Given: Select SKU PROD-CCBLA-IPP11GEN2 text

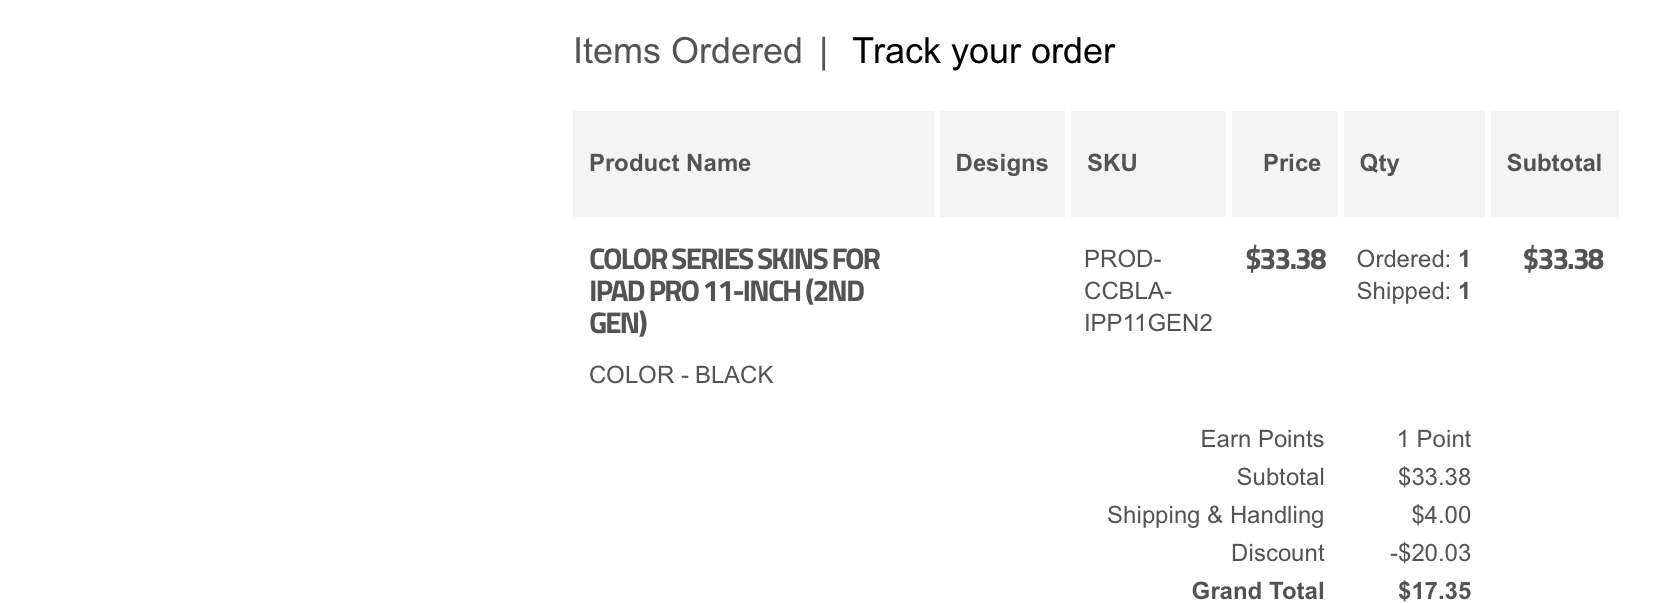Looking at the screenshot, I should [1148, 291].
